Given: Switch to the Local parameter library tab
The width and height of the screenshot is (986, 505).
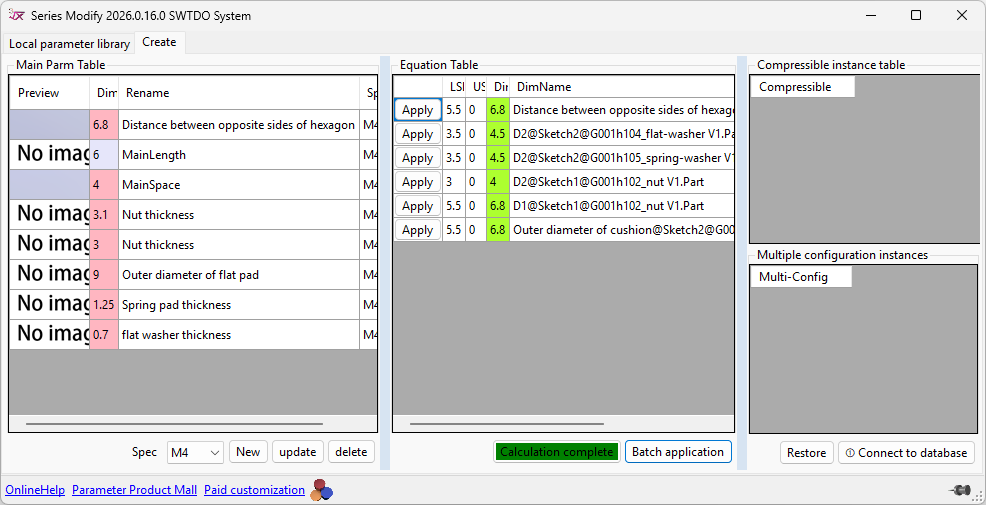Looking at the screenshot, I should click(70, 44).
